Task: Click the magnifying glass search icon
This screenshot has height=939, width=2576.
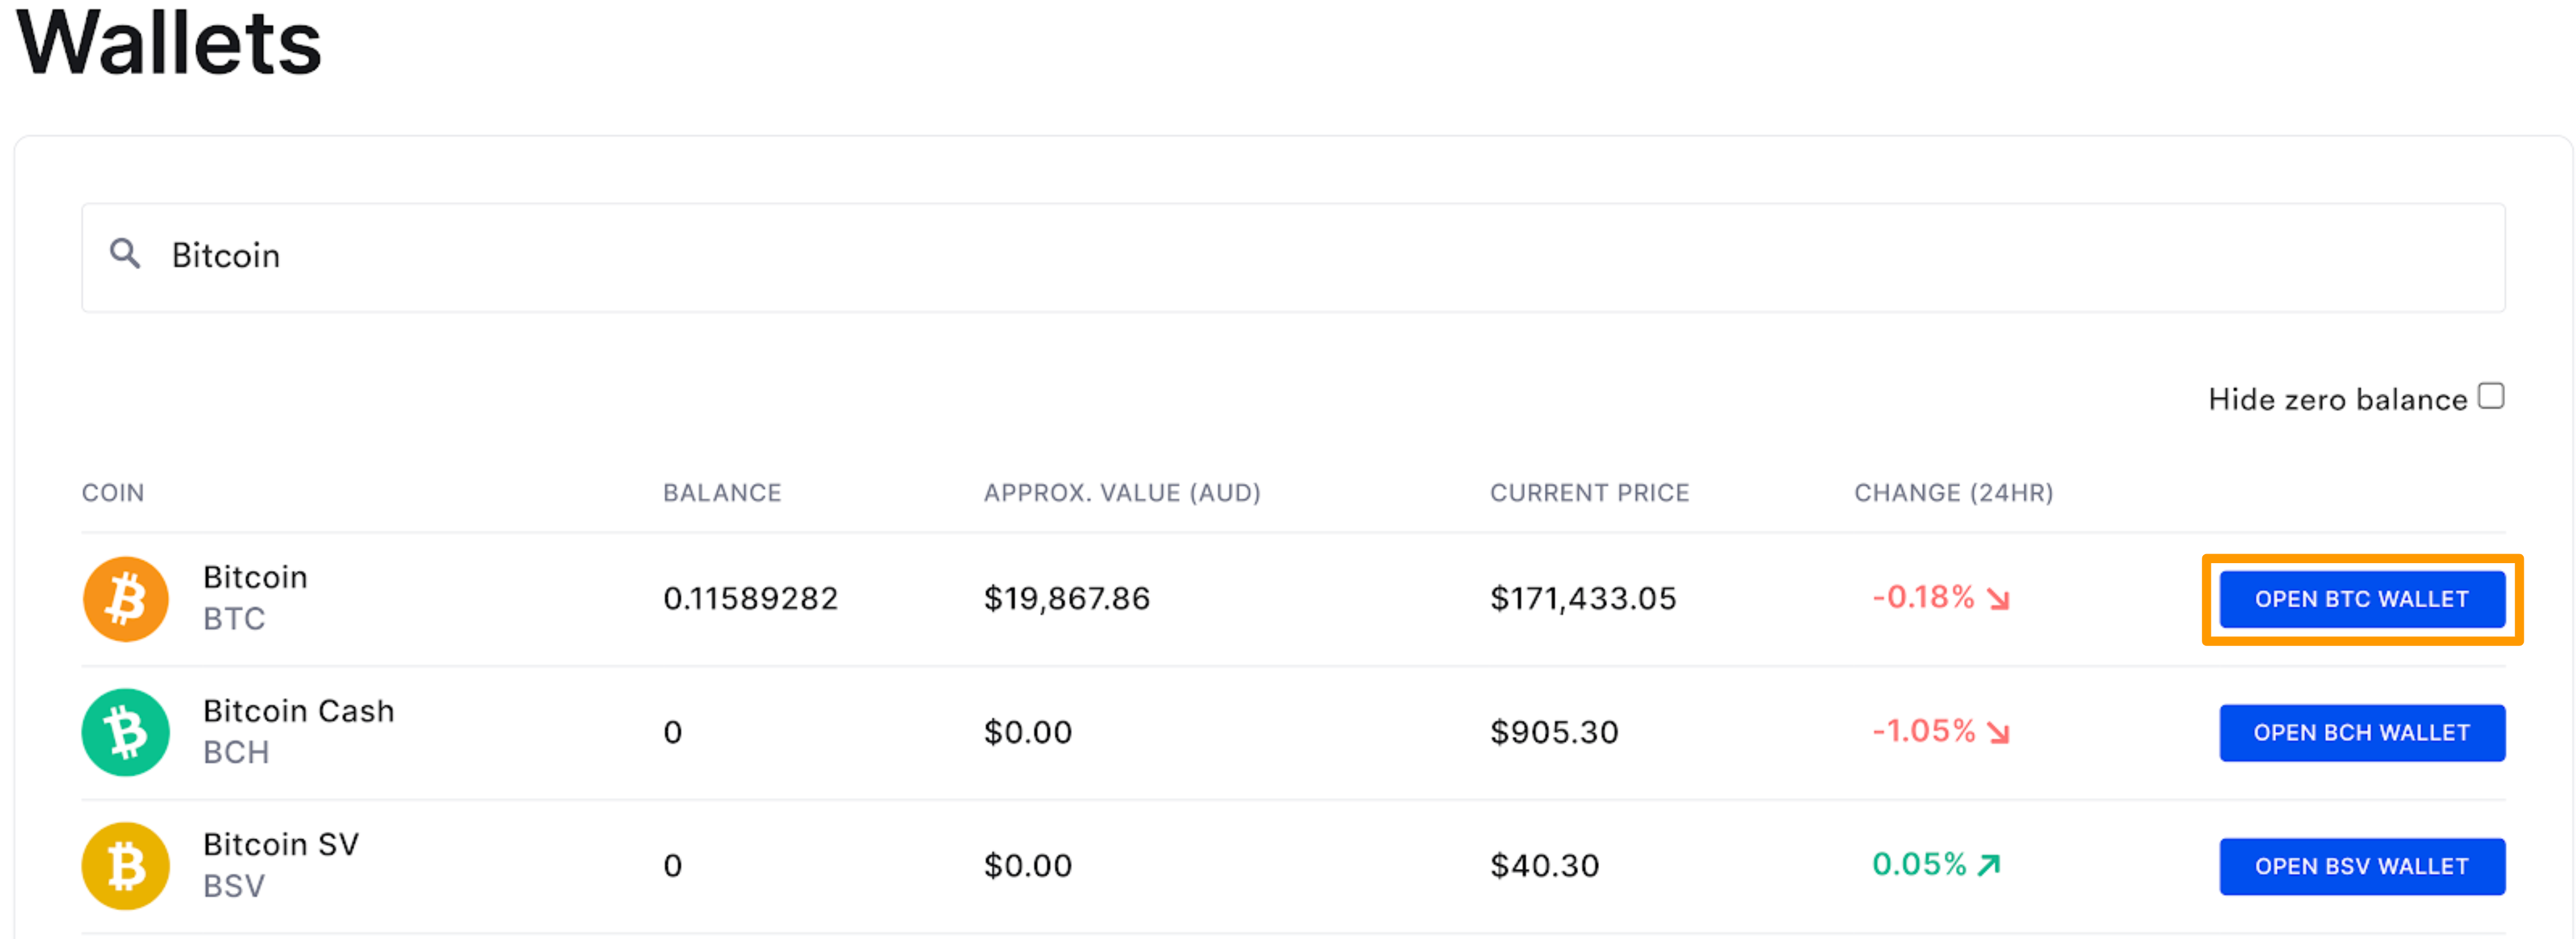Action: tap(124, 255)
